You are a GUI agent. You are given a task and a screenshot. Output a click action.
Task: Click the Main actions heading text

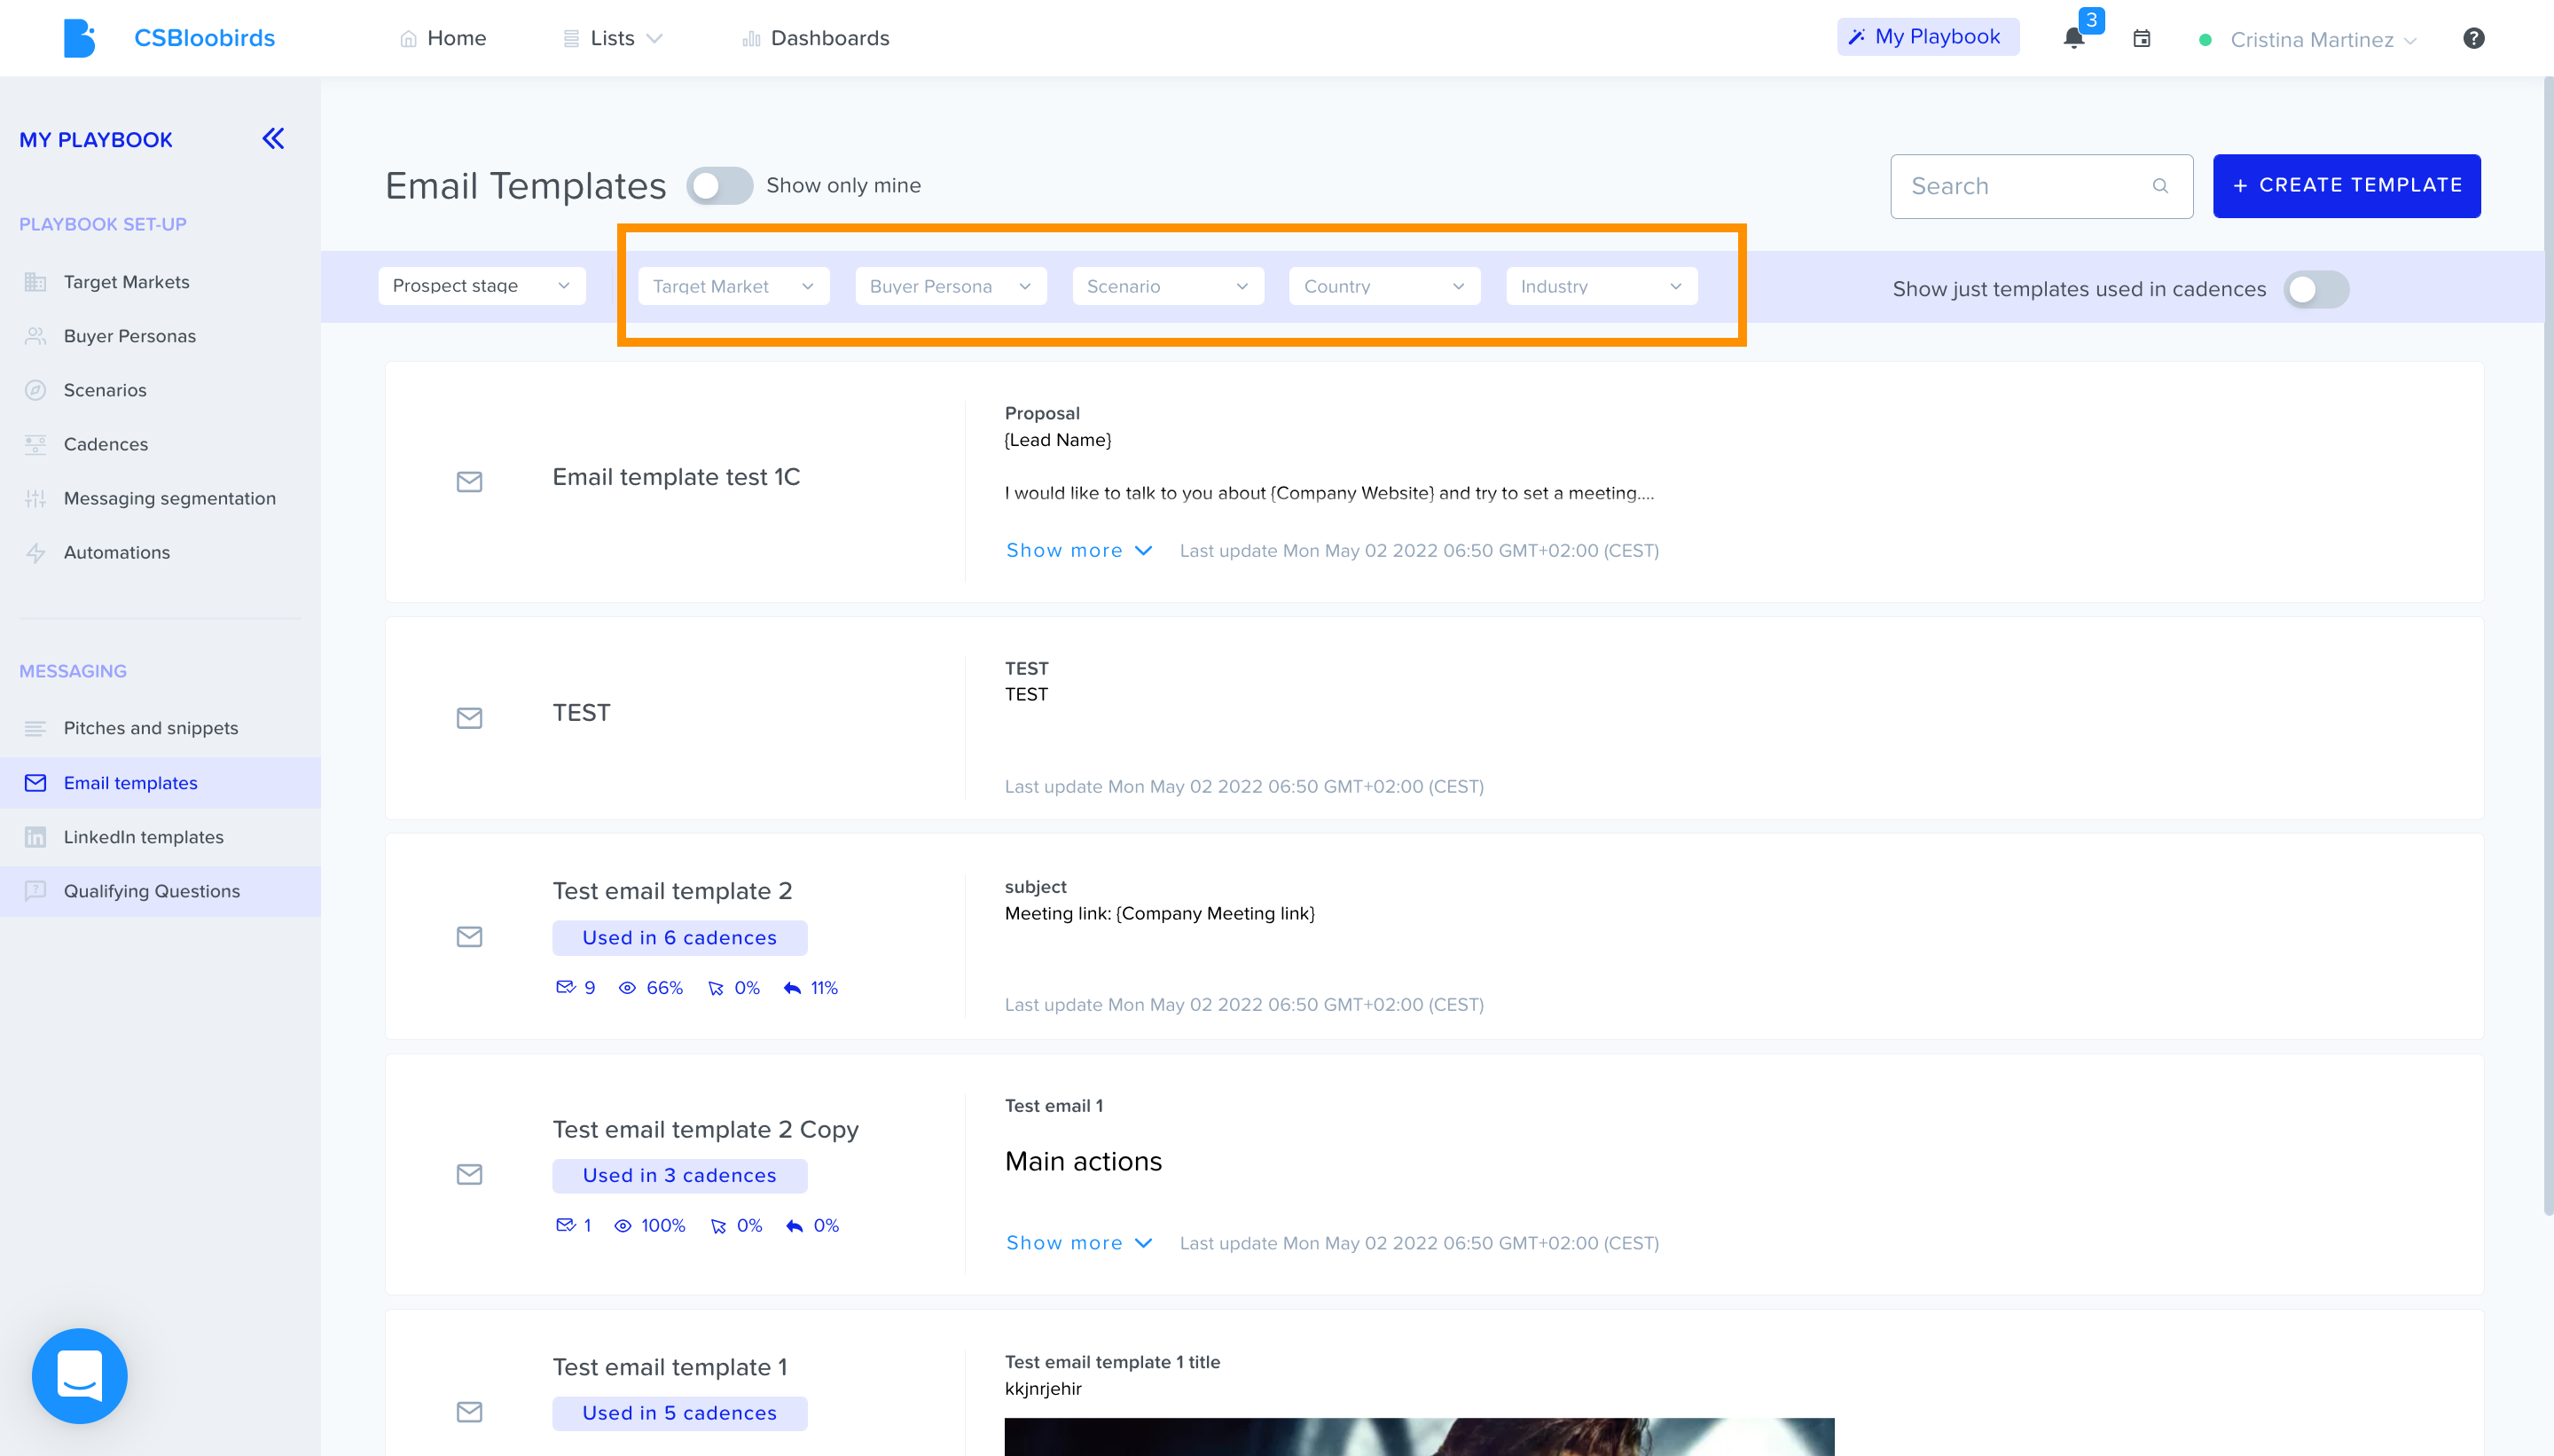[x=1083, y=1162]
